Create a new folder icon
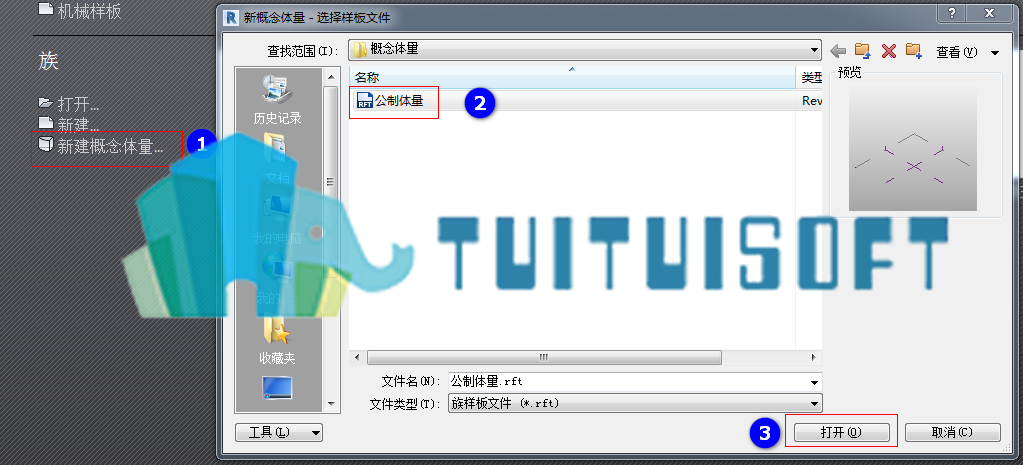The height and width of the screenshot is (465, 1023). tap(913, 51)
